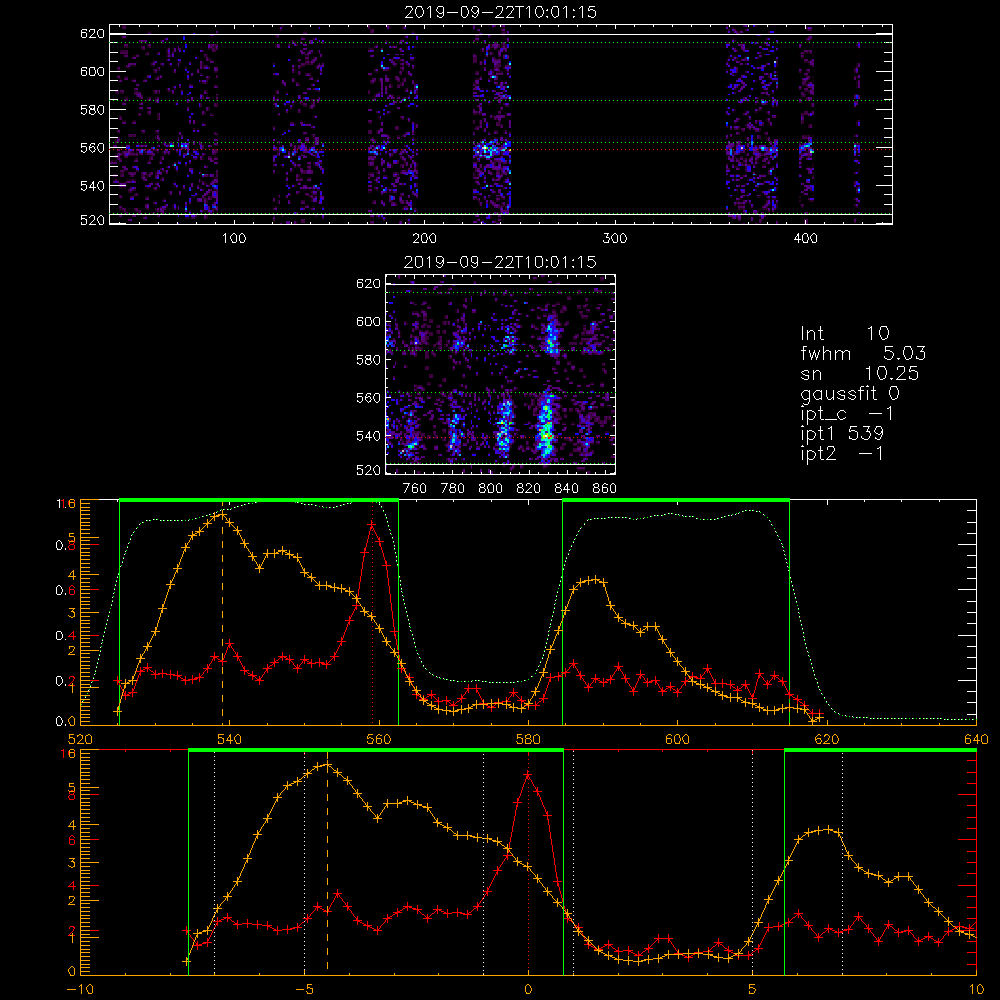Click x-axis label 560 on profile plot

tap(379, 739)
